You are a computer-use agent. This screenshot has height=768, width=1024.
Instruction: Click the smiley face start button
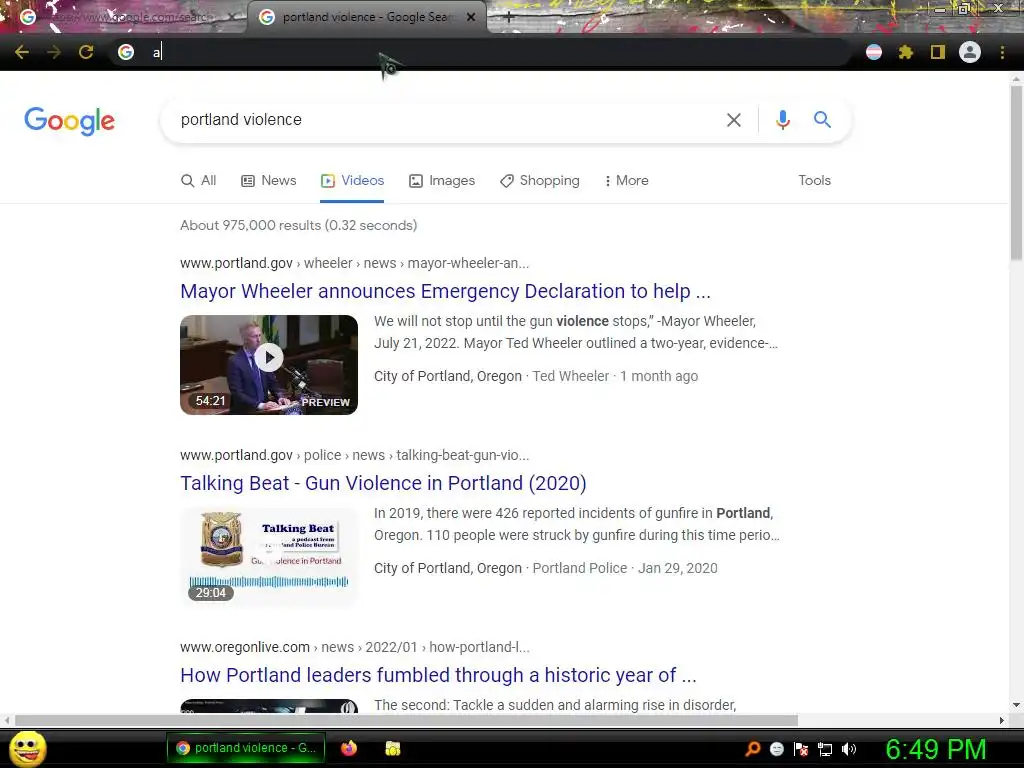[28, 748]
